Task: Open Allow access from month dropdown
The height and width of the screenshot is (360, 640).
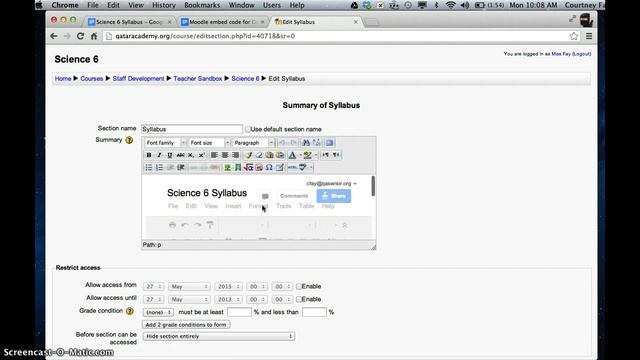Action: [189, 287]
